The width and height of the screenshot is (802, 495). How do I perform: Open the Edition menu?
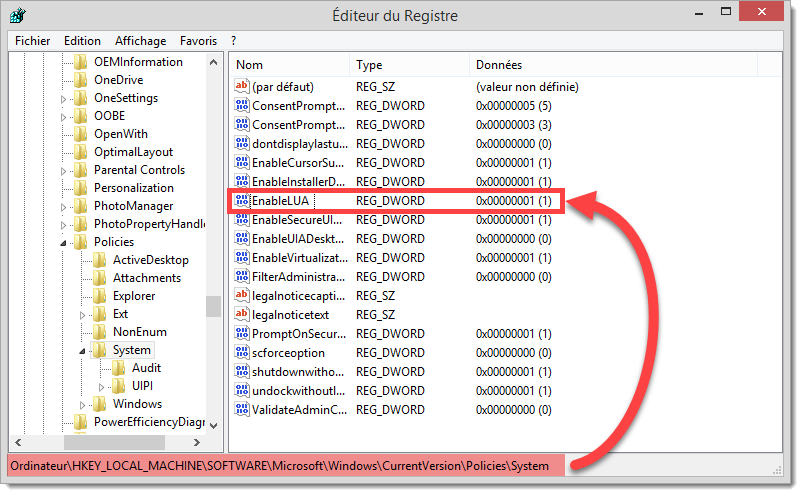click(x=82, y=41)
